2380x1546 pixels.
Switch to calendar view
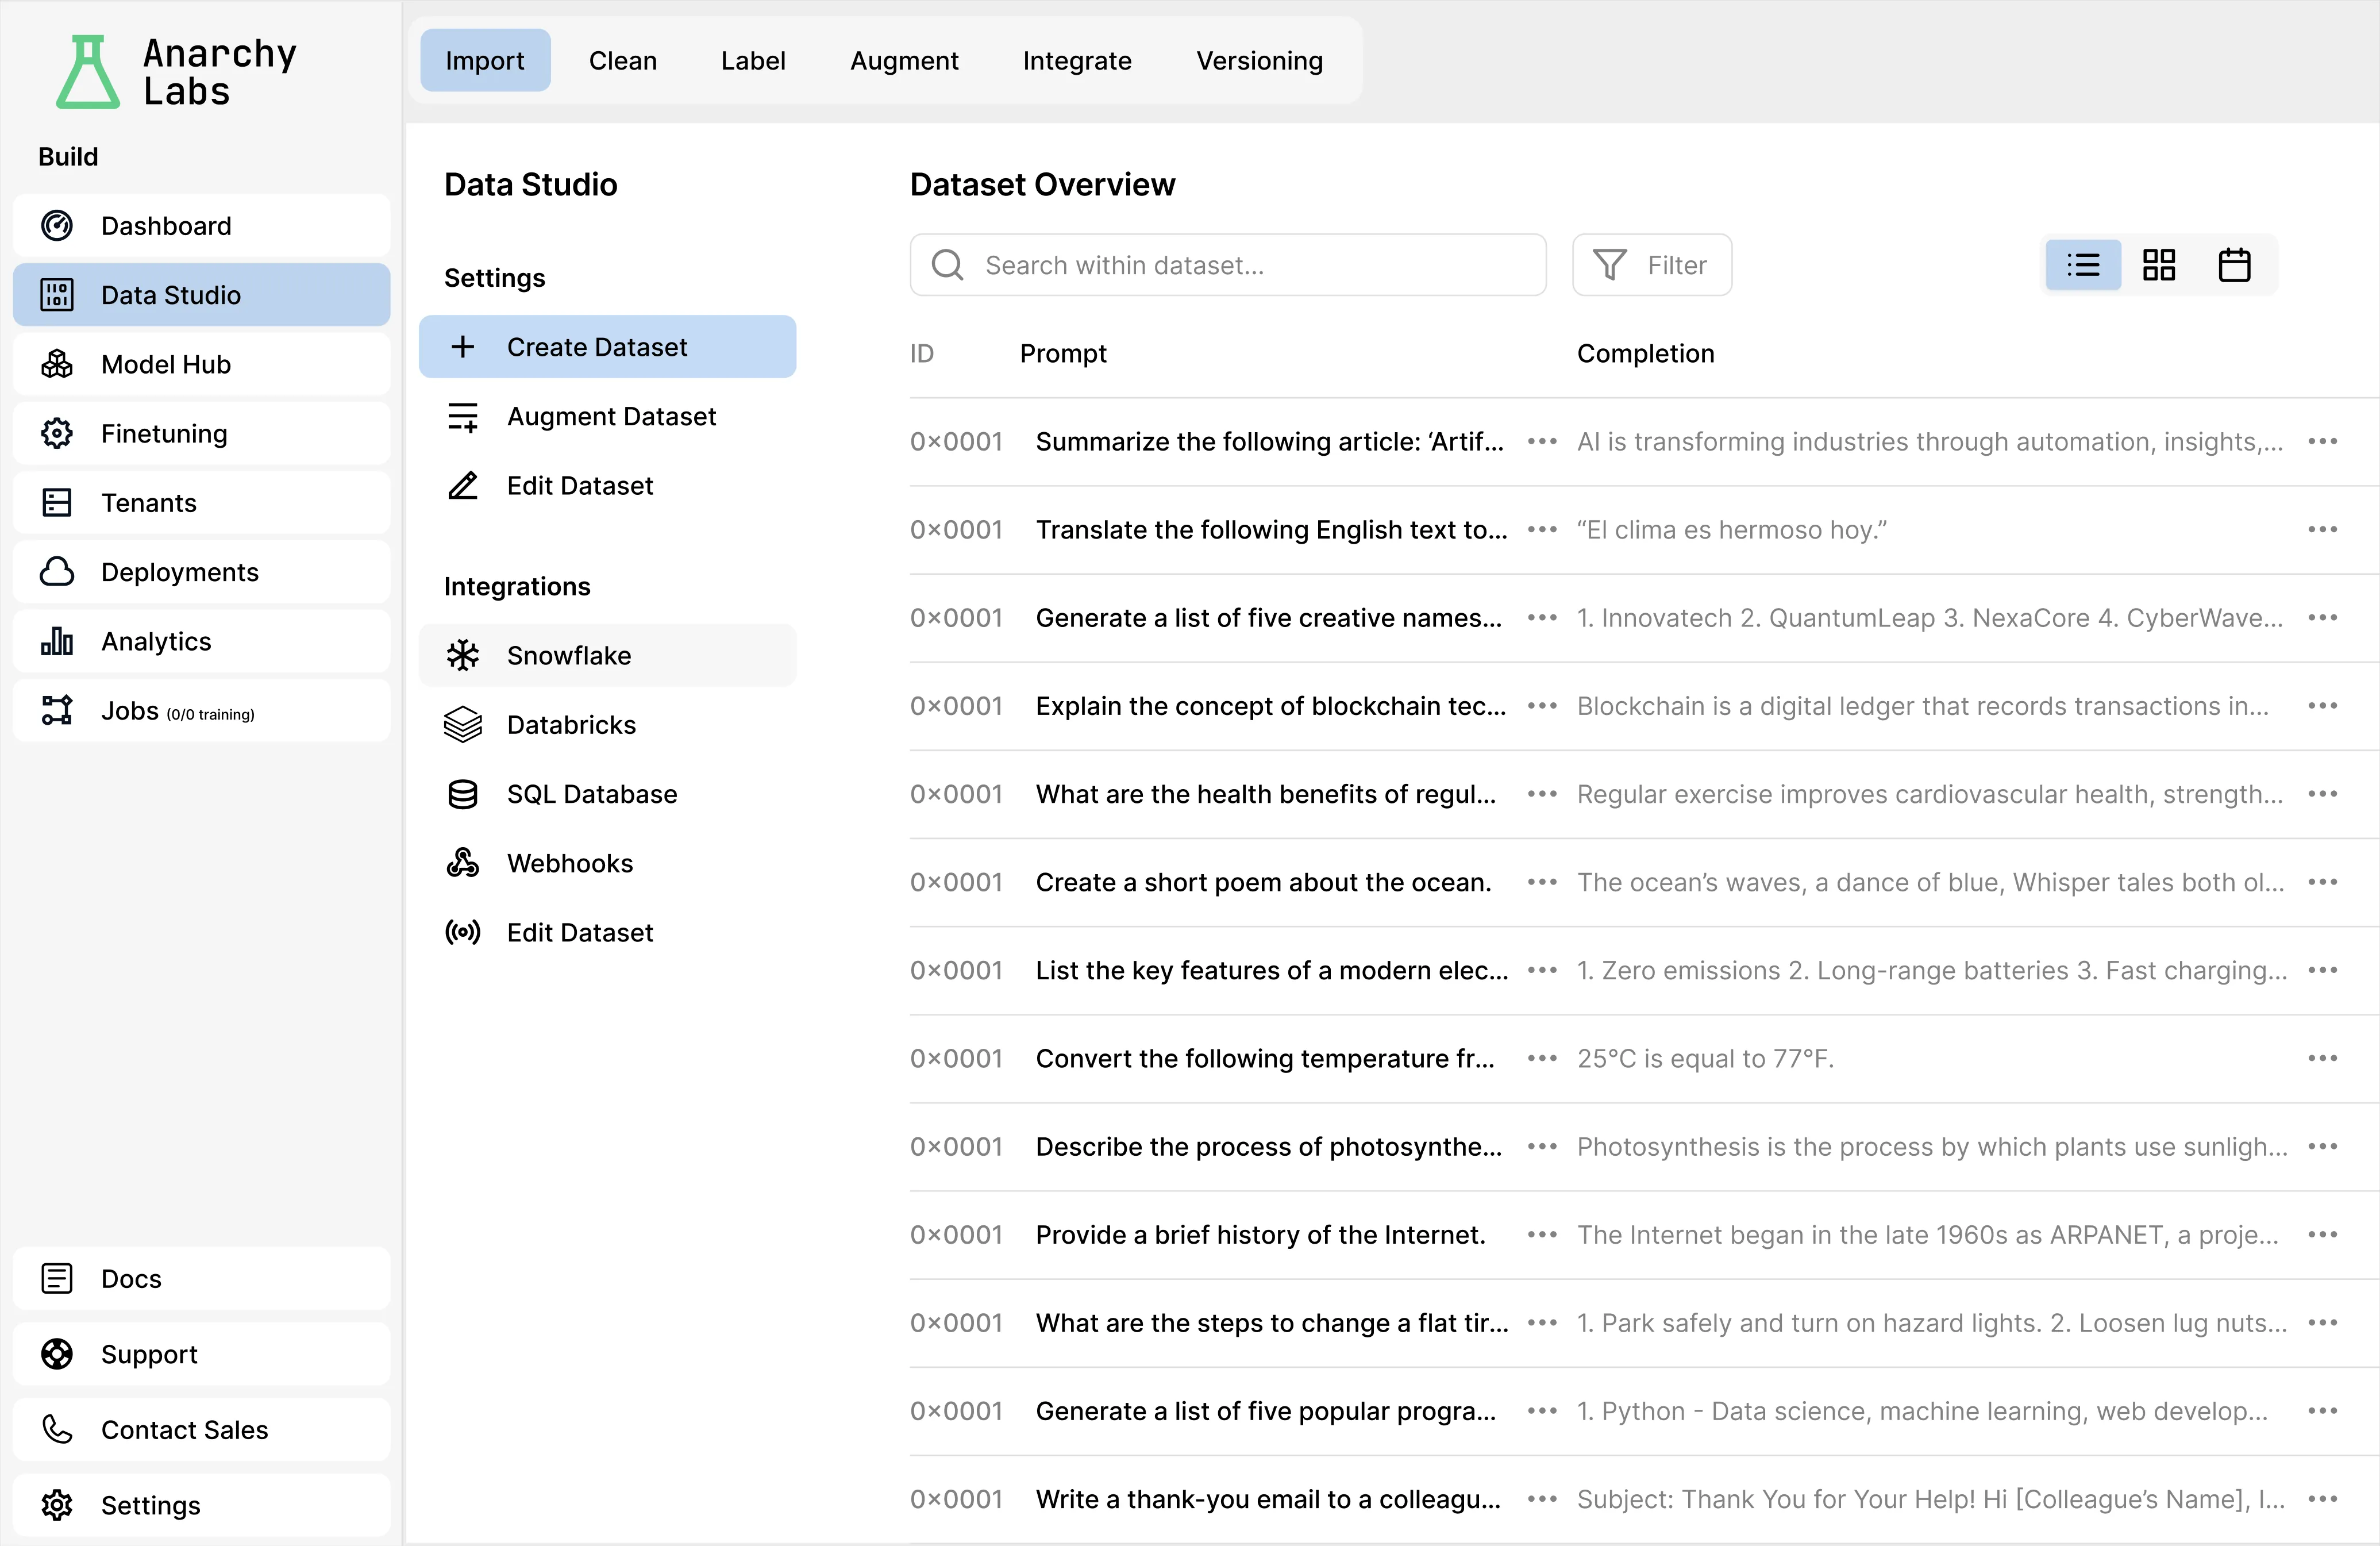2234,265
